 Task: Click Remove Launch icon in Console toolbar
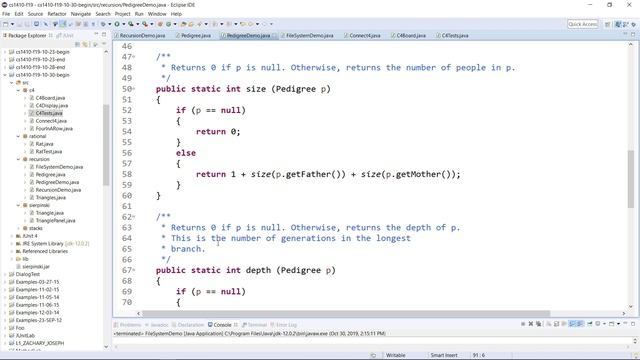(x=531, y=324)
